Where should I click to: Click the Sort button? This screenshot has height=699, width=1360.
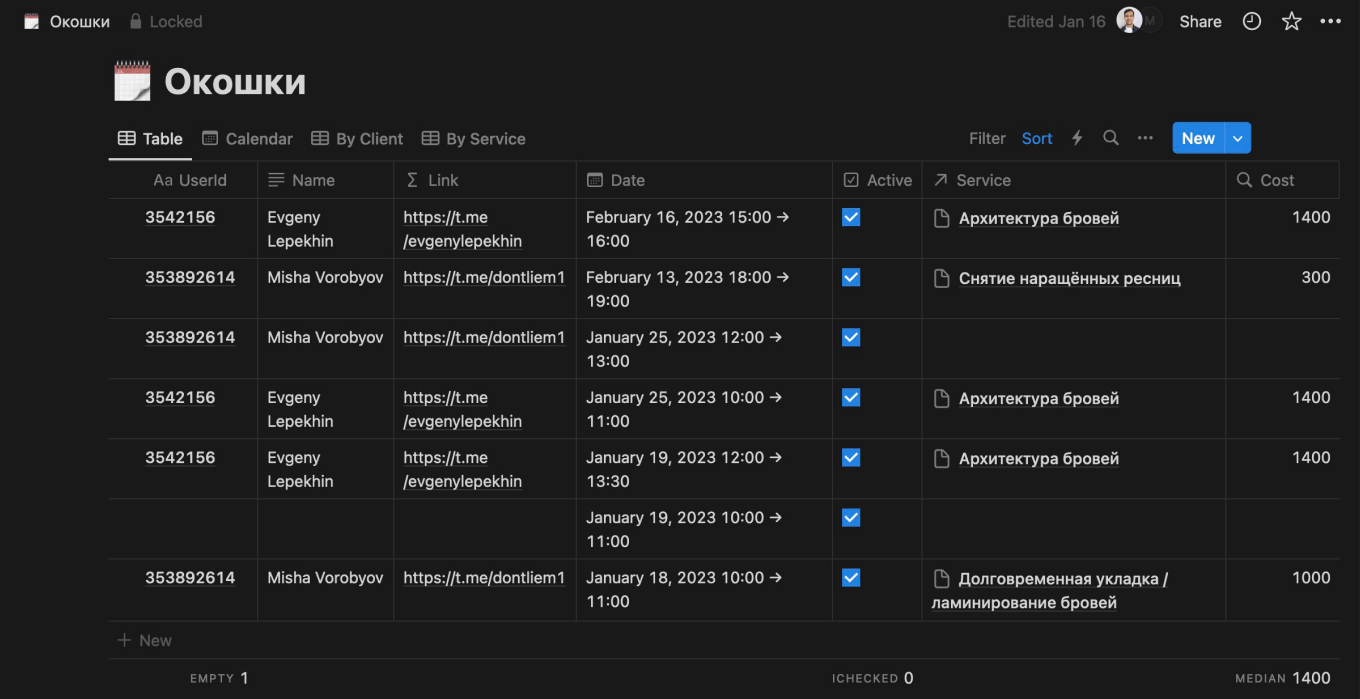(1037, 138)
